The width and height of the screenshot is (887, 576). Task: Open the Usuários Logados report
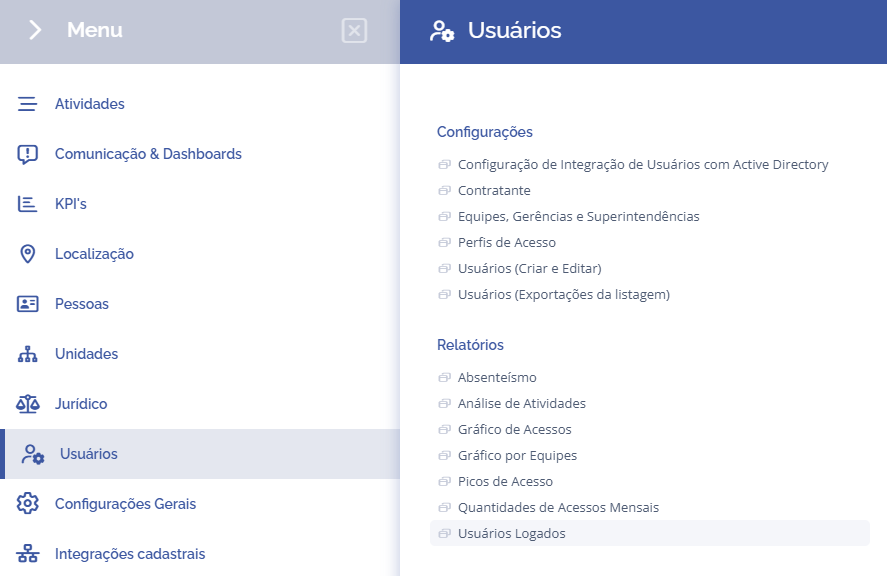click(511, 533)
